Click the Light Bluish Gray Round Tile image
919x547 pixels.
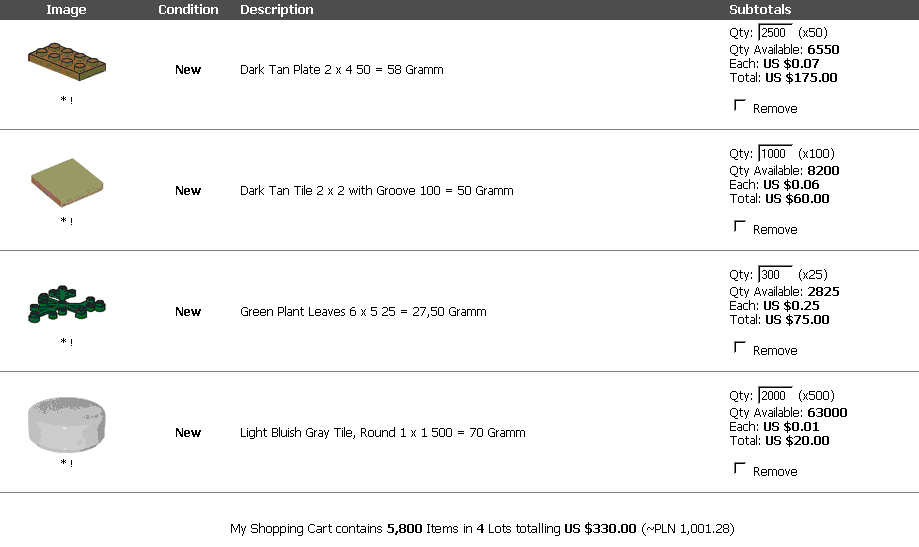(x=66, y=424)
